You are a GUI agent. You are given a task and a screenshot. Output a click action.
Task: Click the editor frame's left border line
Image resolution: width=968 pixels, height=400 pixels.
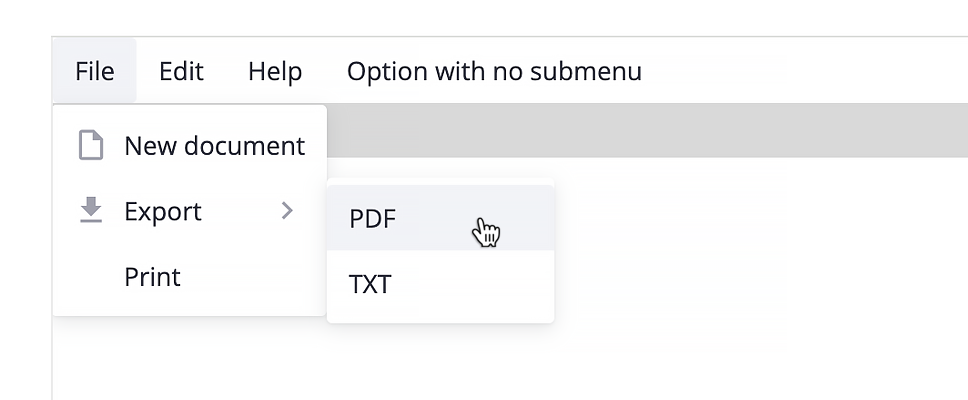click(x=52, y=358)
